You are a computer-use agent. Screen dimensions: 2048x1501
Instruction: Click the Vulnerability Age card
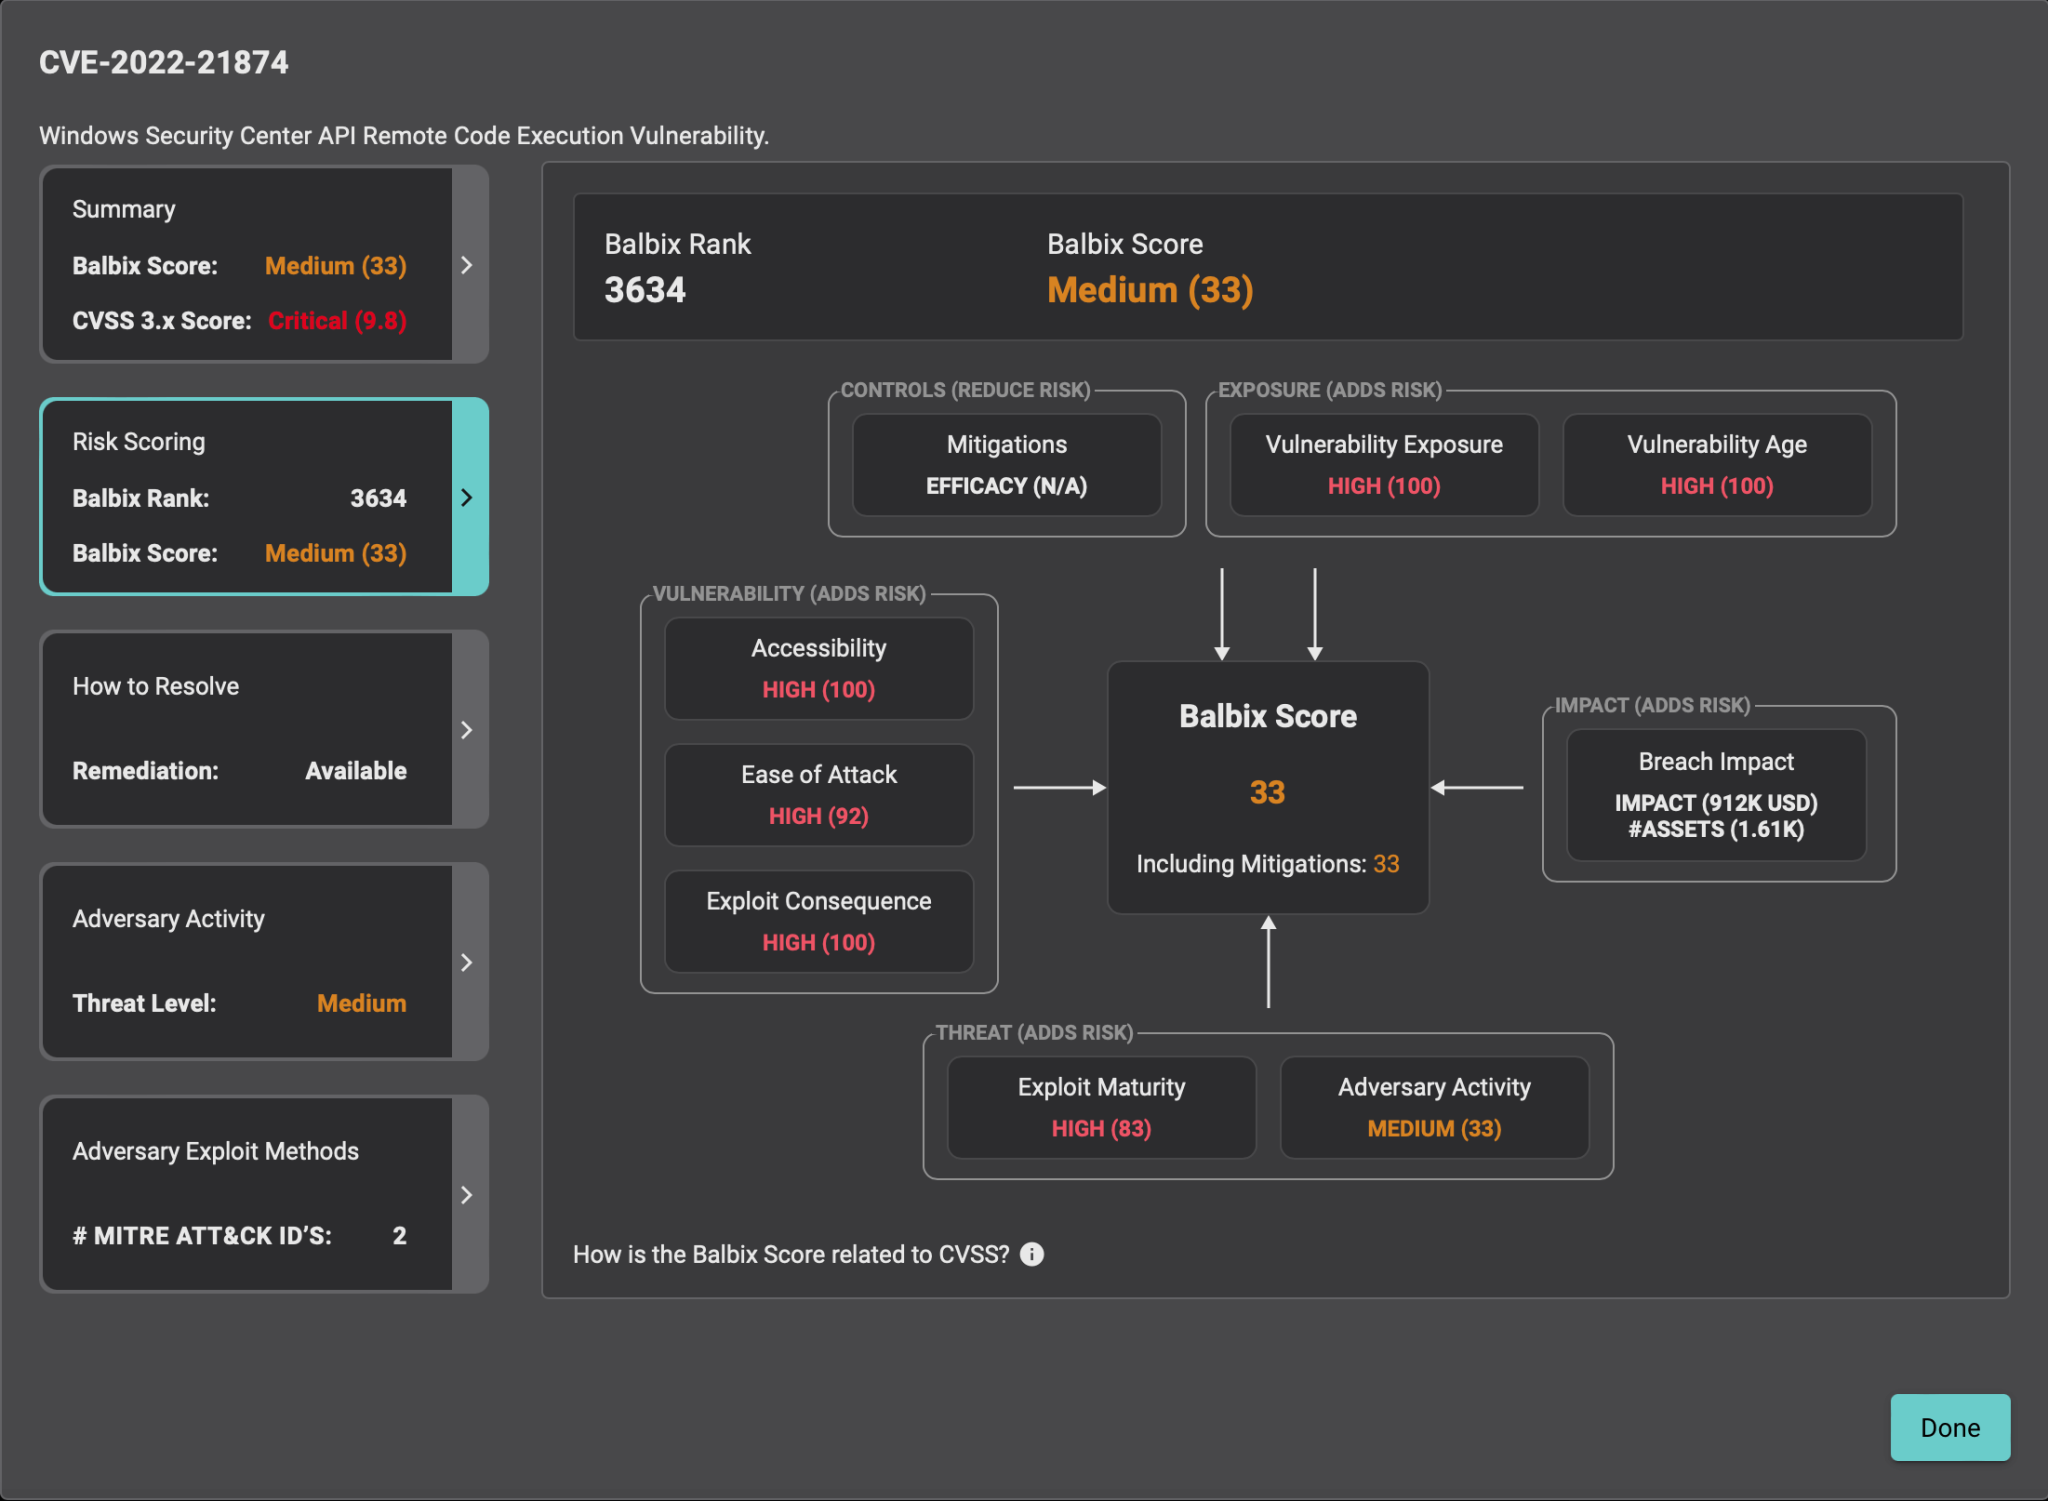(x=1716, y=465)
